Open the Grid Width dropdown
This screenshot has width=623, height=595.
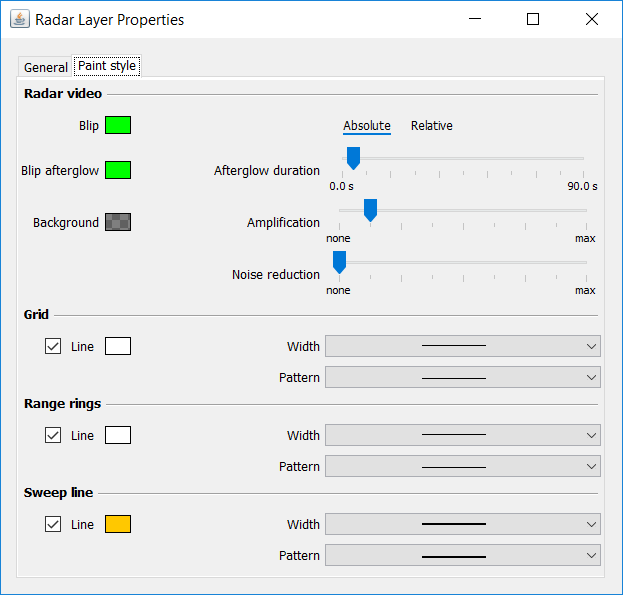pyautogui.click(x=462, y=346)
